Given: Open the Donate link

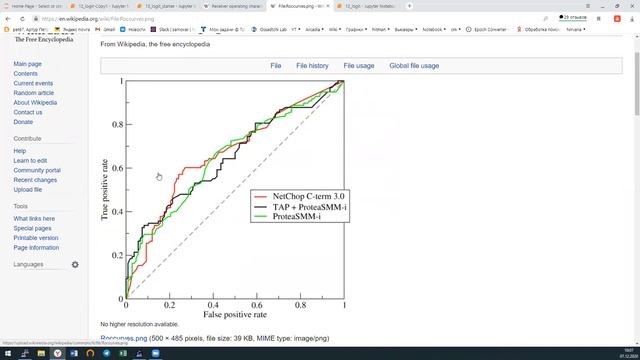Looking at the screenshot, I should click(x=23, y=122).
